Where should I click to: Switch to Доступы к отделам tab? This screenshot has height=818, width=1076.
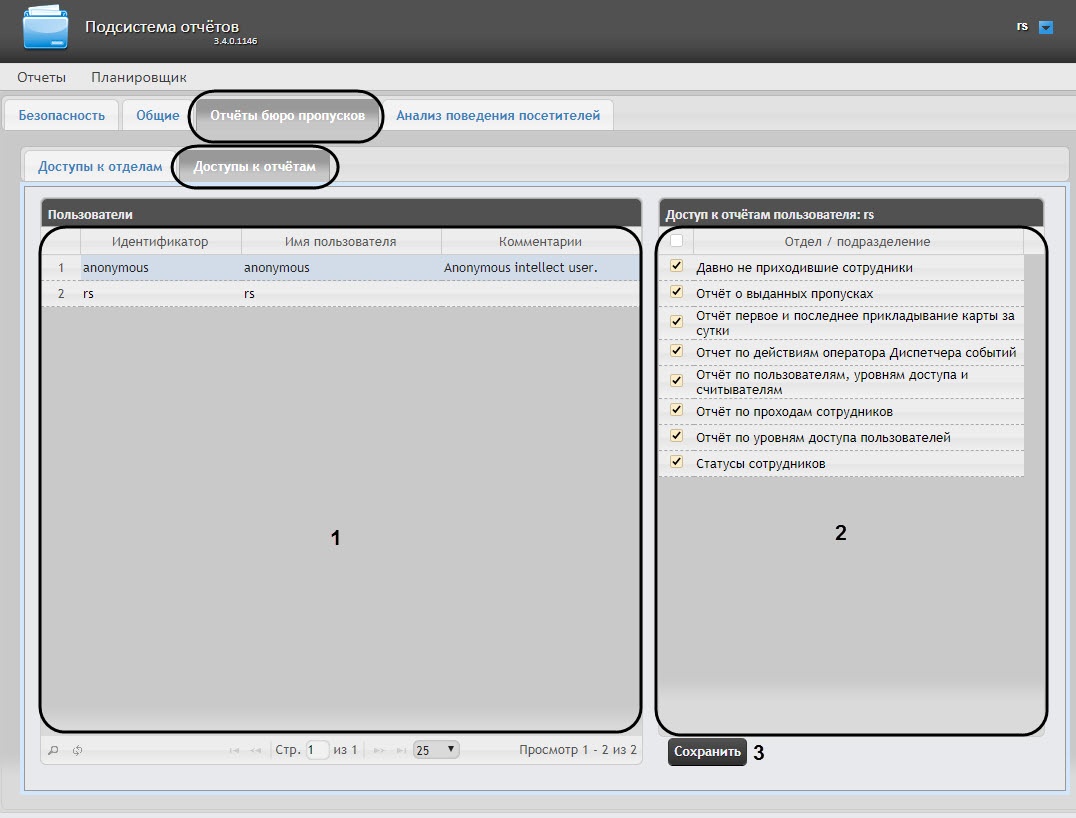[100, 167]
